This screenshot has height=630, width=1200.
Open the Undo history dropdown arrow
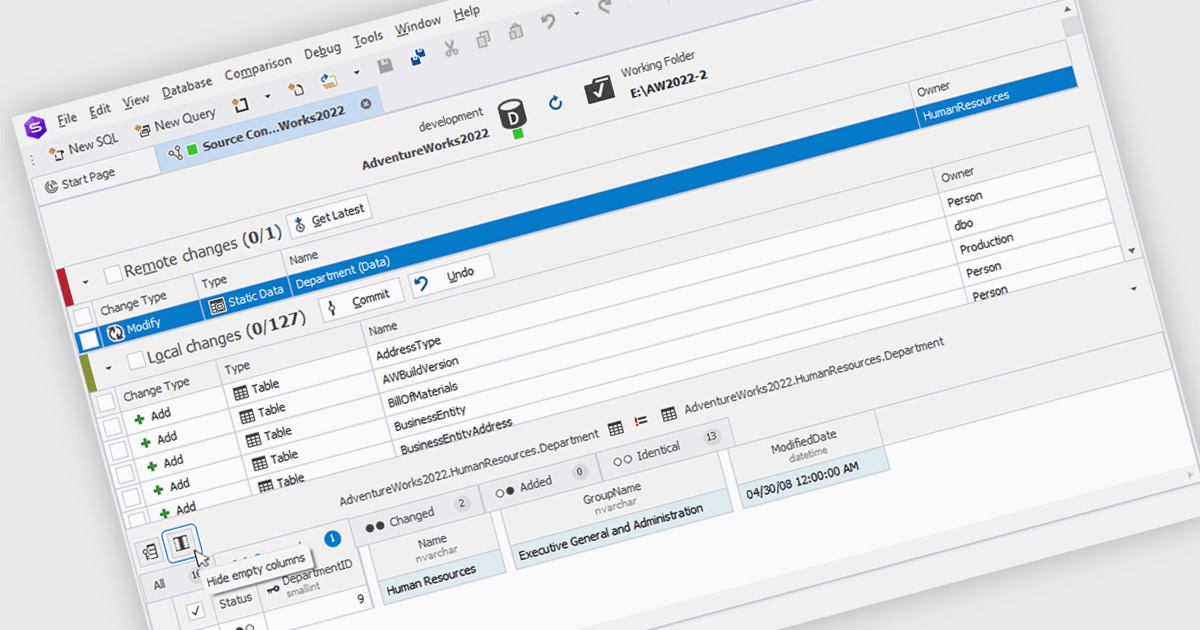[x=577, y=15]
